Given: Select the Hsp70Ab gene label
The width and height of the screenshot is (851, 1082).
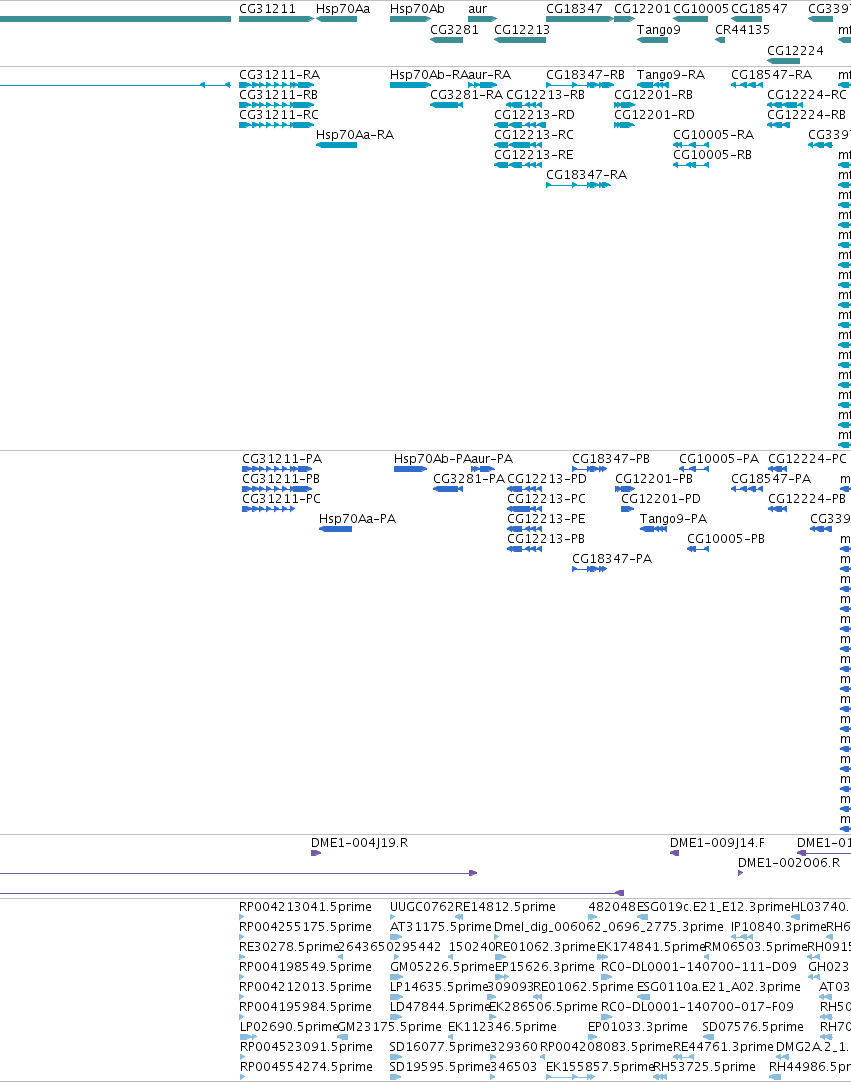Looking at the screenshot, I should [x=417, y=9].
